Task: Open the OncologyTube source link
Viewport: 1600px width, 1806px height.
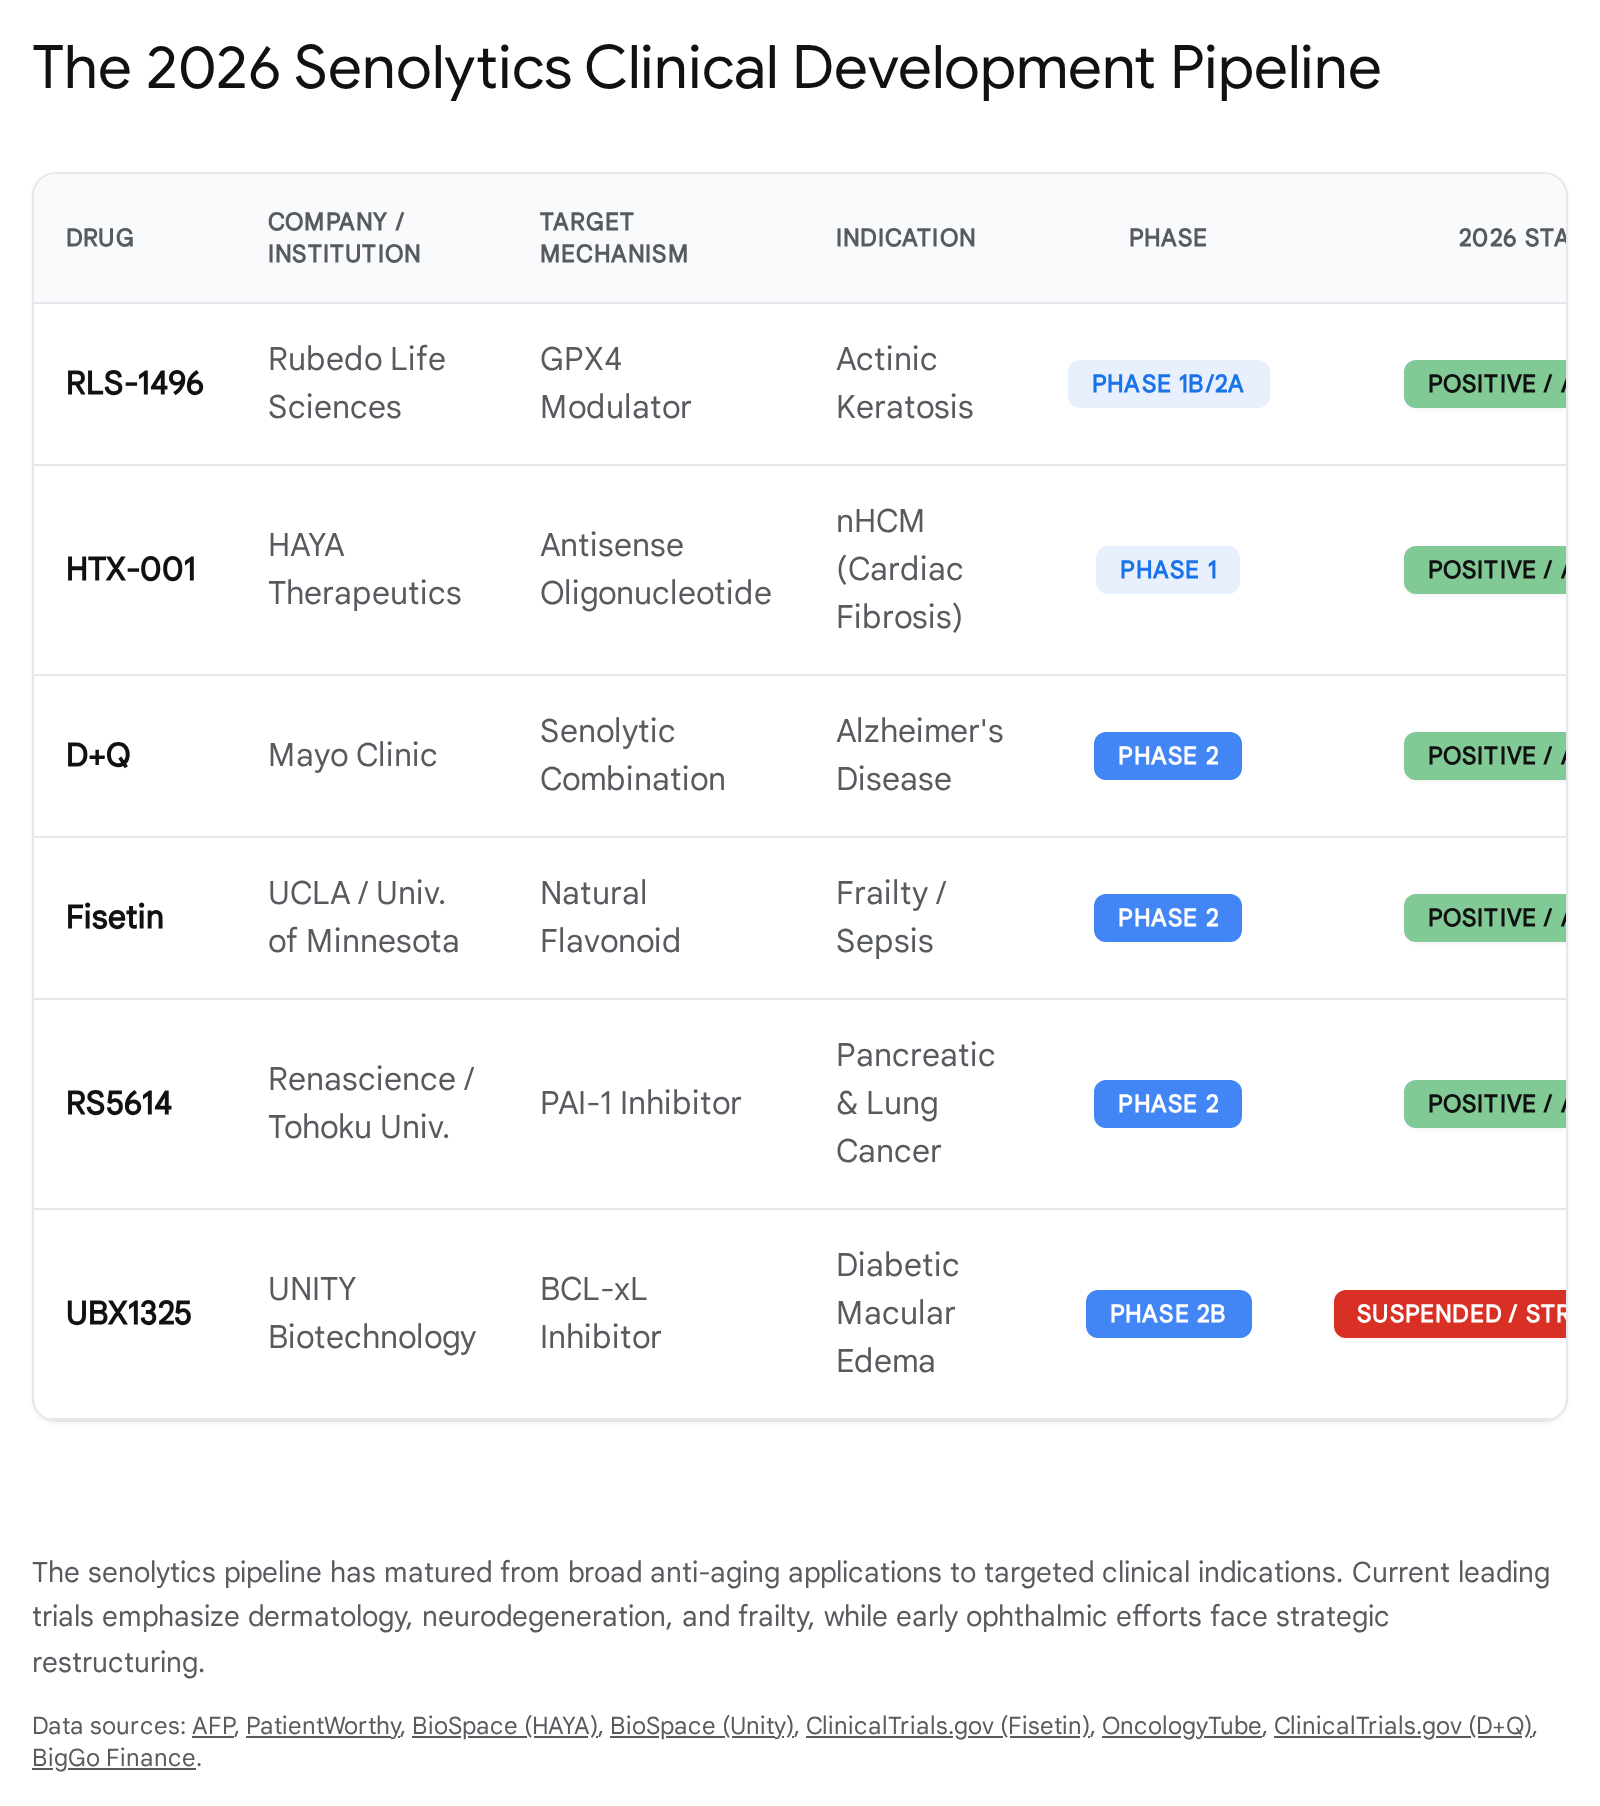Action: tap(1181, 1725)
